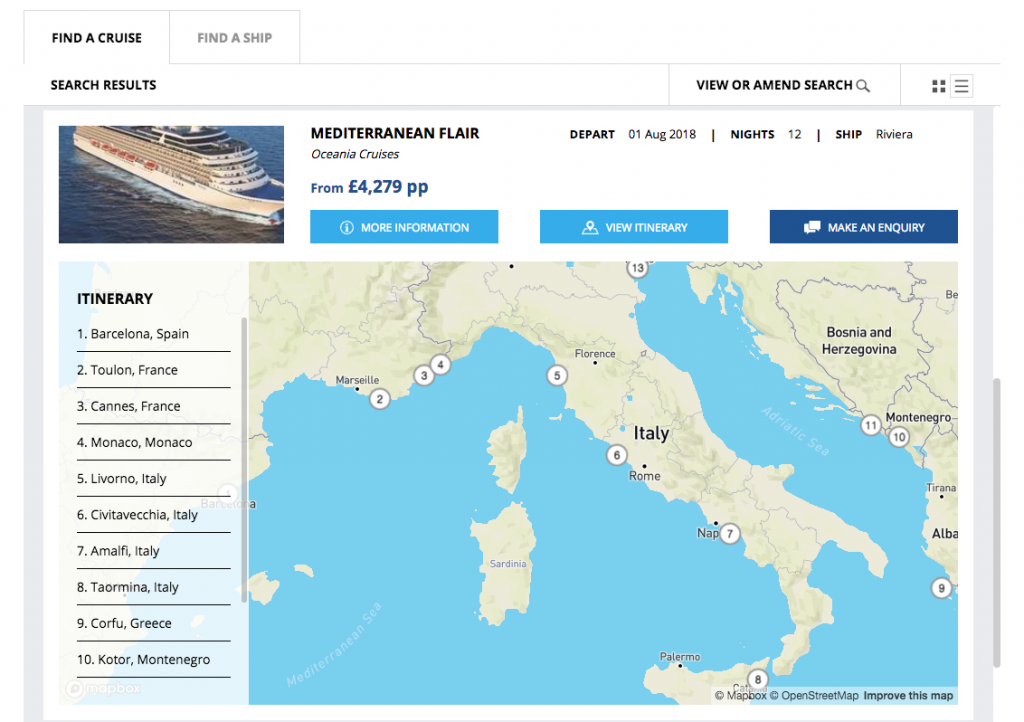Screen dimensions: 1024x722
Task: Click map marker 11 on Adriatic coast
Action: pyautogui.click(x=870, y=426)
